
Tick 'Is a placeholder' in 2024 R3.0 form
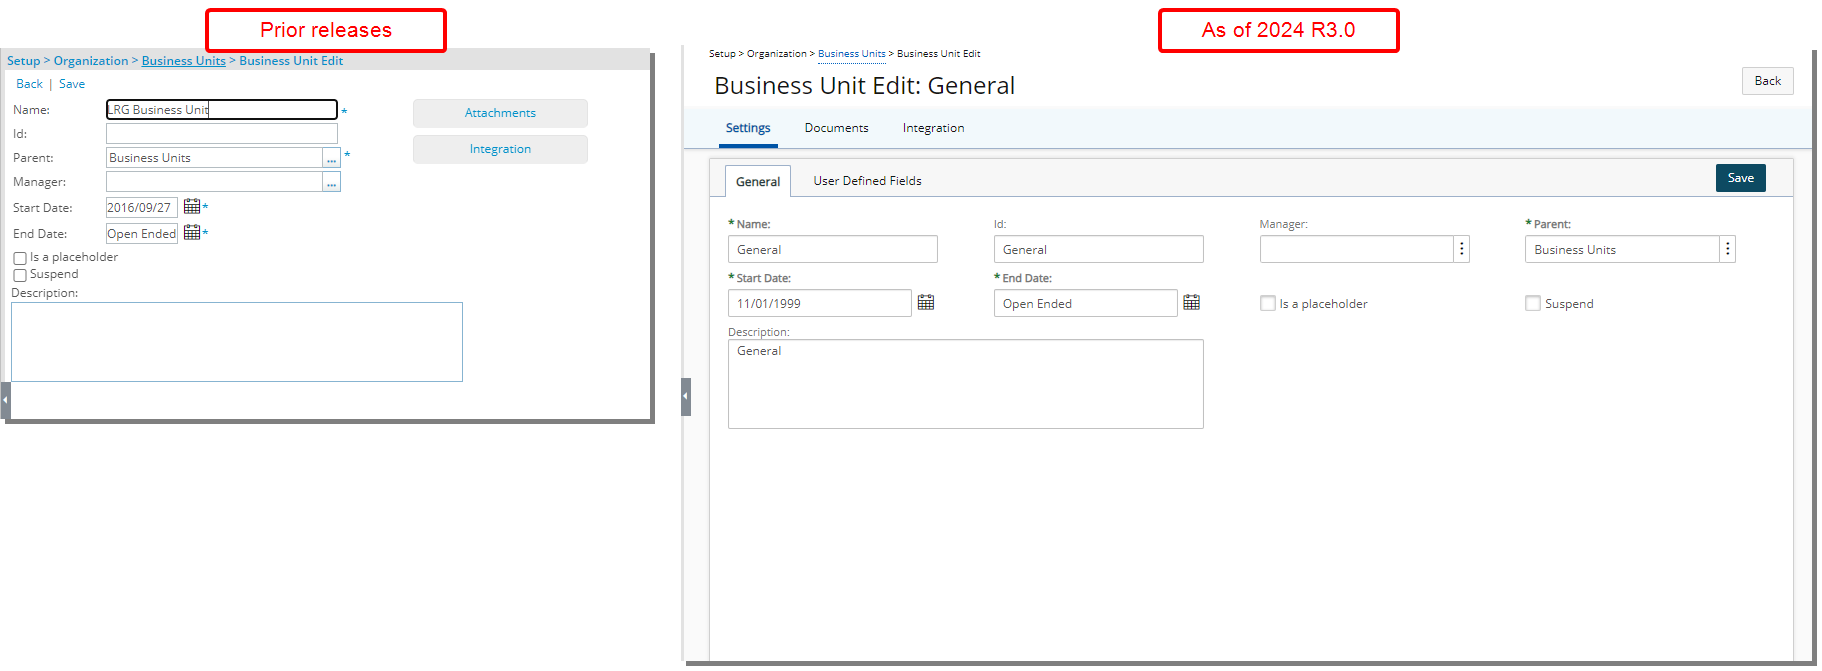tap(1268, 303)
